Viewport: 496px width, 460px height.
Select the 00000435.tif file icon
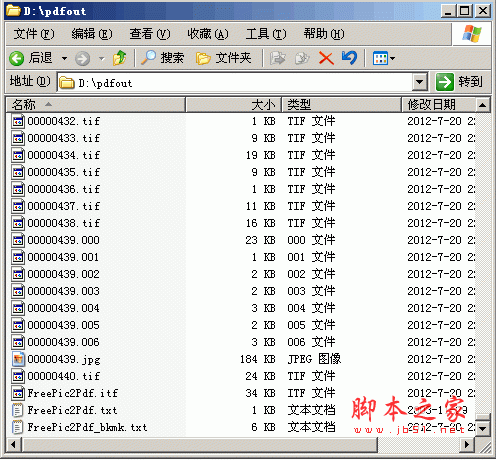coord(18,172)
